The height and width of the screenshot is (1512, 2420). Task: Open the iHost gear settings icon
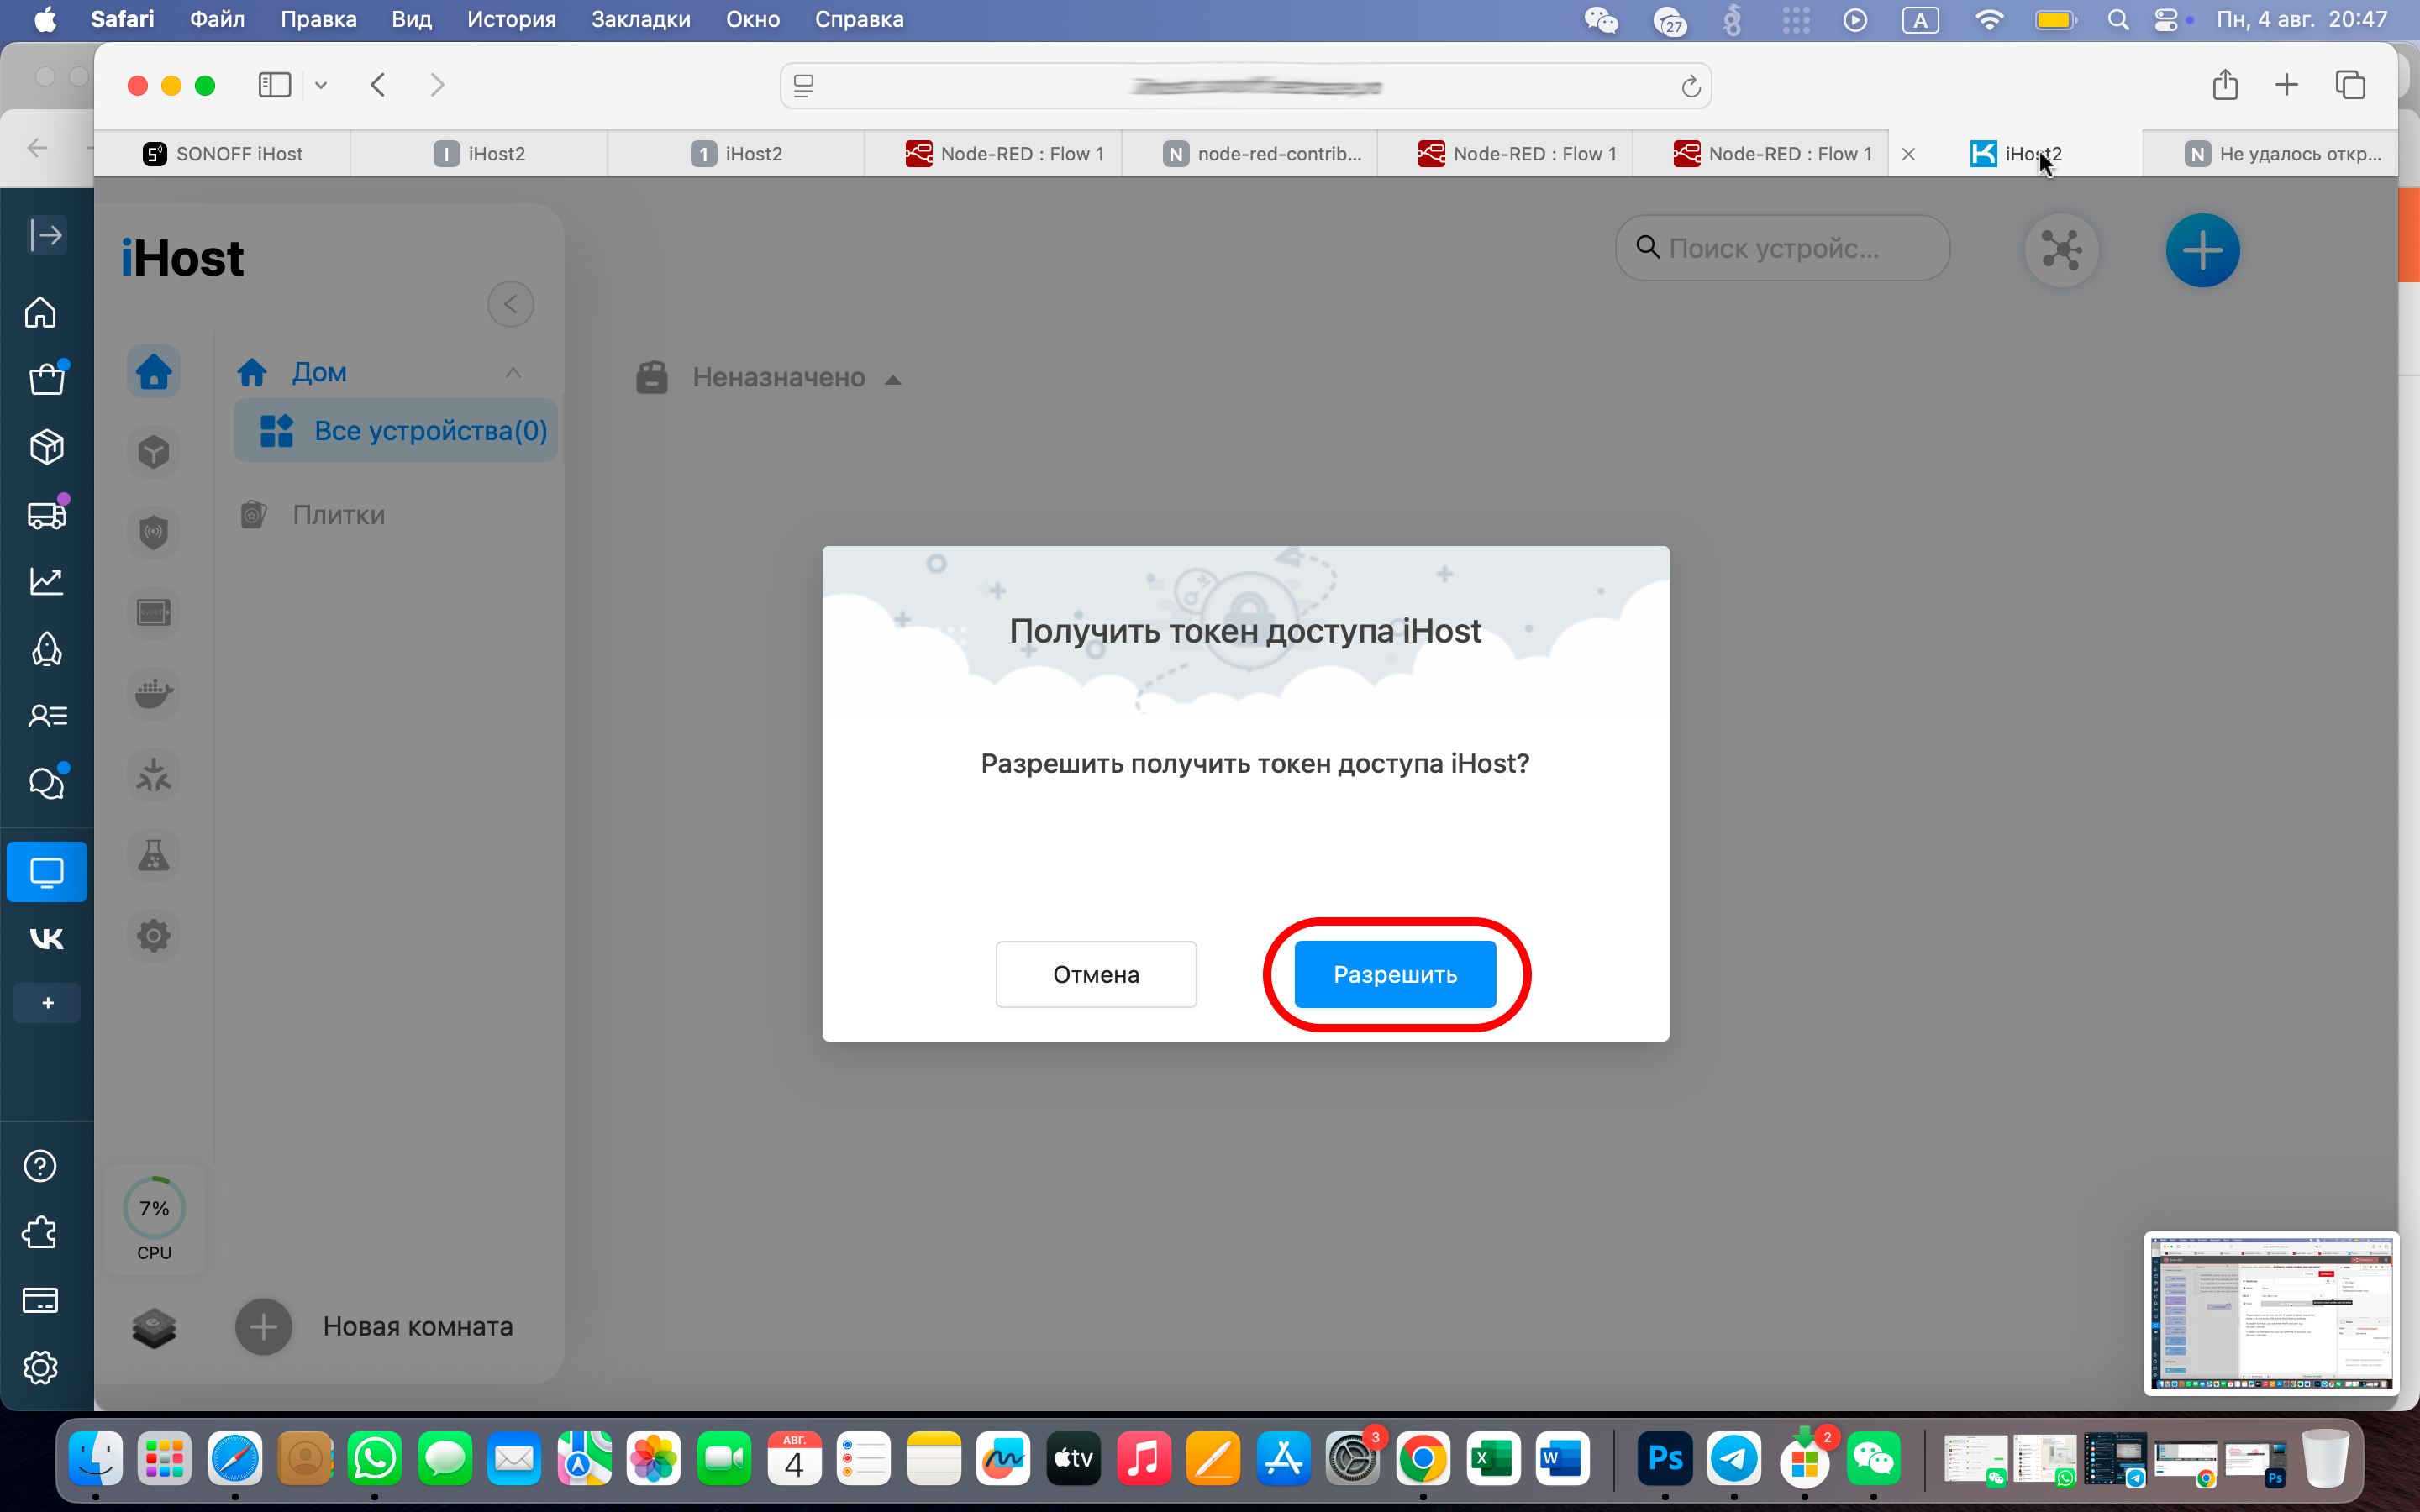(153, 936)
